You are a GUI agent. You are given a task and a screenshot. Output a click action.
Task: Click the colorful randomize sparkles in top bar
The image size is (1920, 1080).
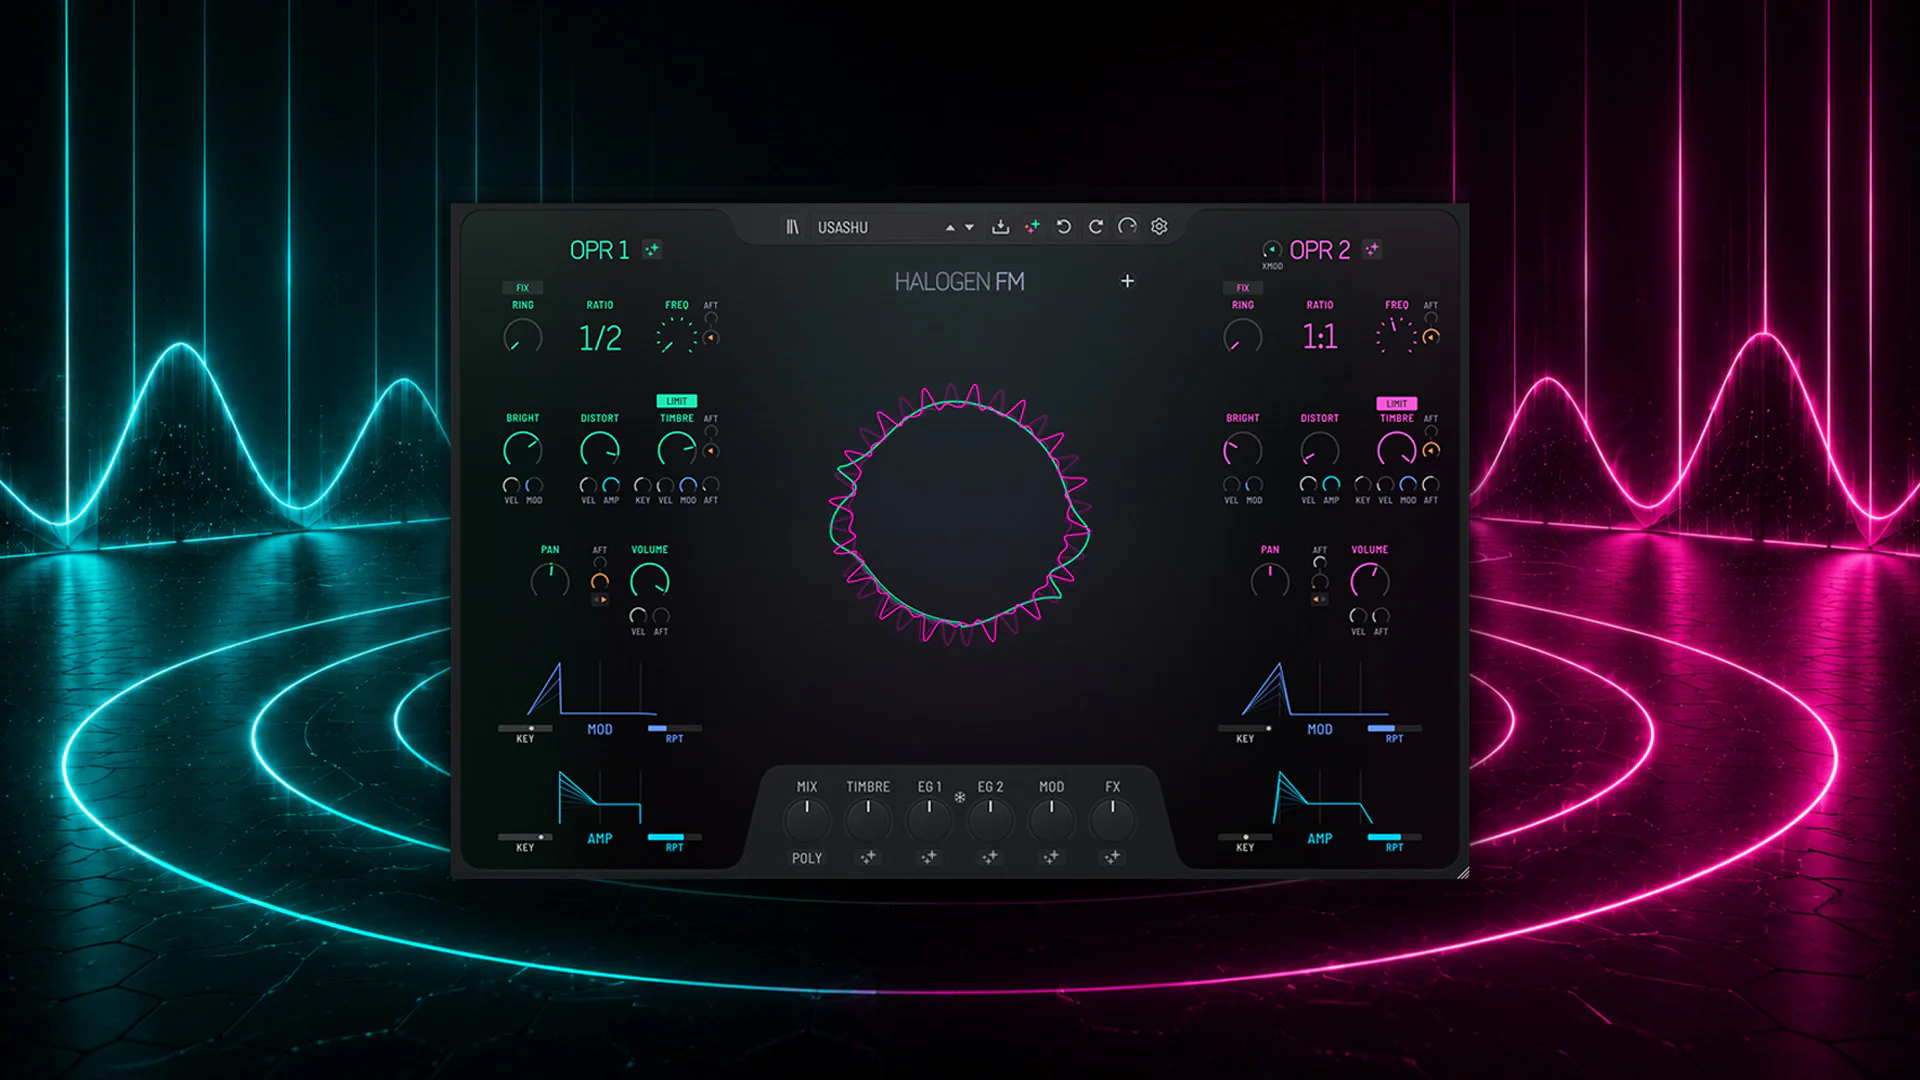tap(1032, 227)
